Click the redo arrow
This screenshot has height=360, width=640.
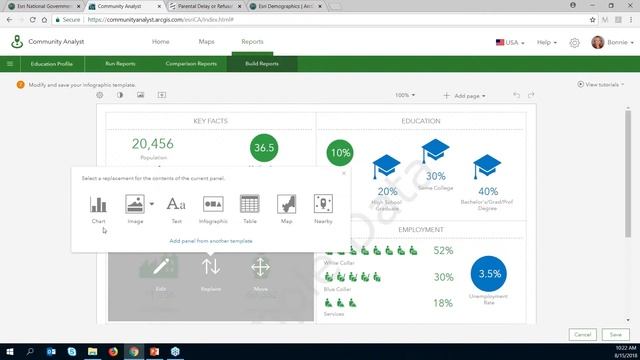pyautogui.click(x=531, y=95)
